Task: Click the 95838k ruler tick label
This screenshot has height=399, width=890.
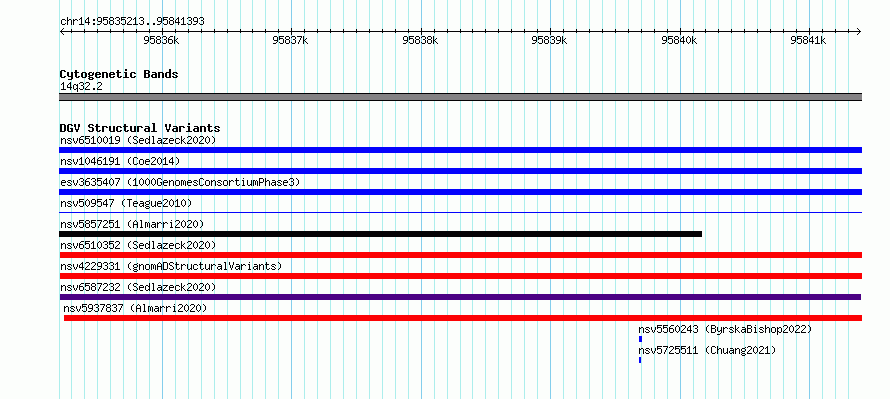Action: pyautogui.click(x=421, y=40)
